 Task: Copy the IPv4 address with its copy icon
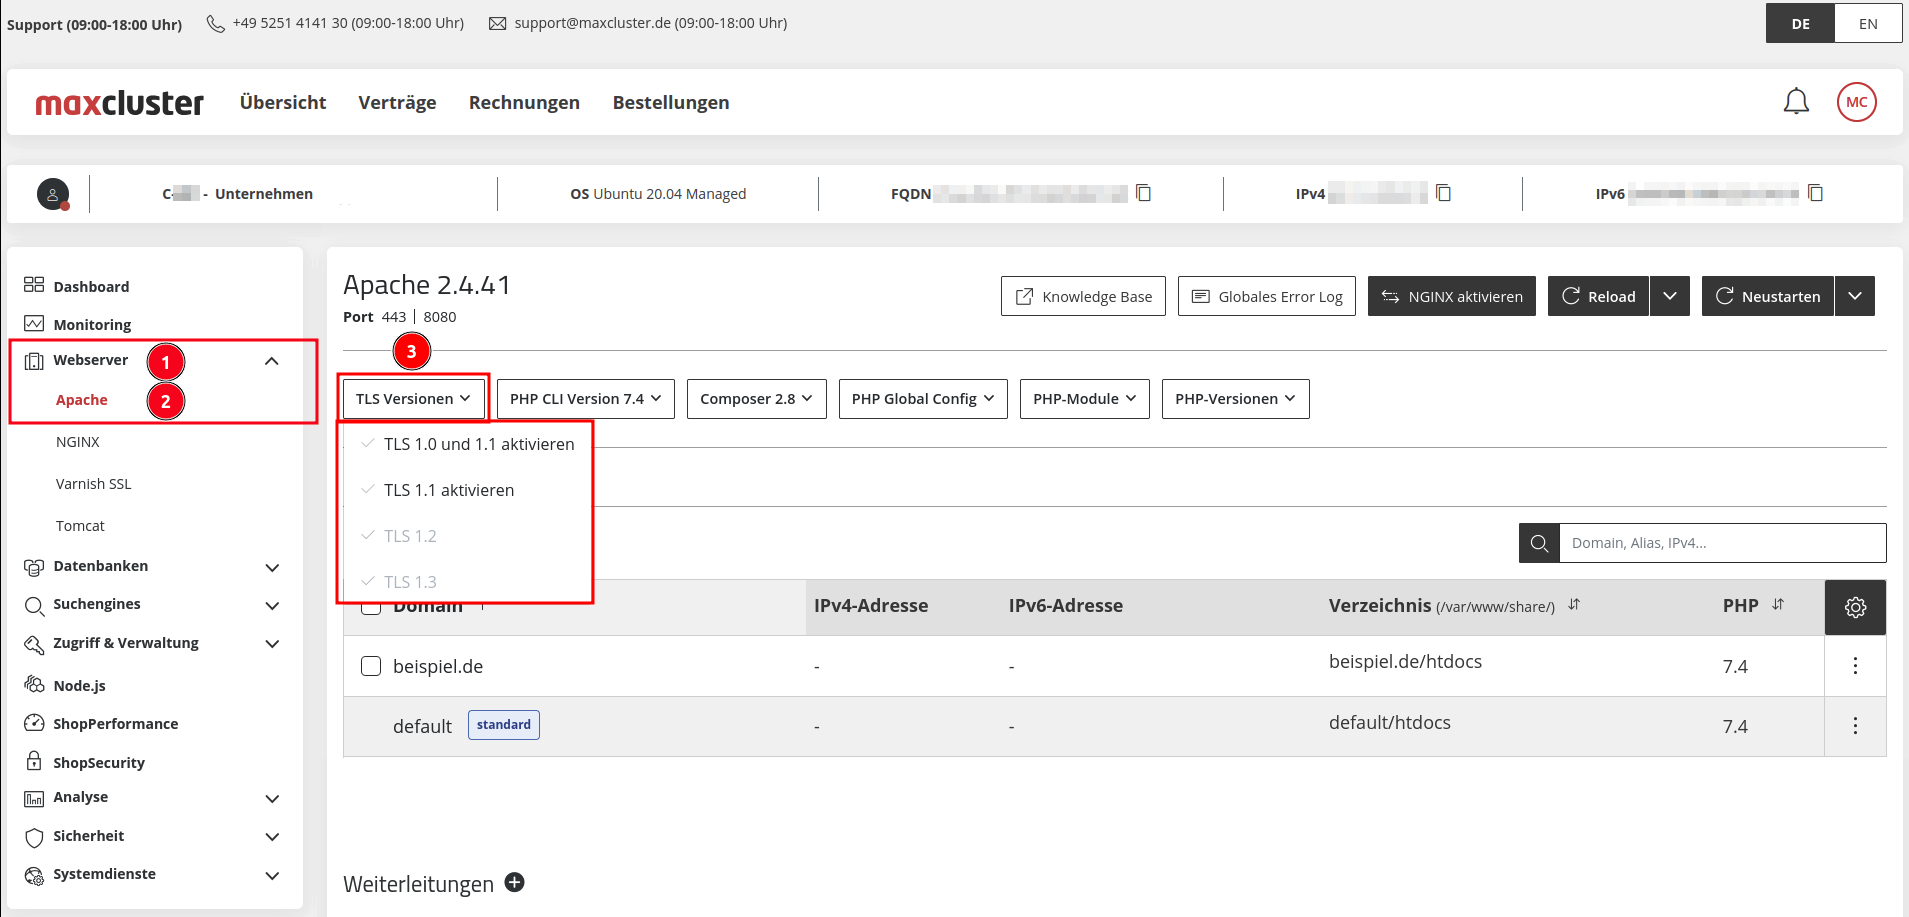[1443, 193]
